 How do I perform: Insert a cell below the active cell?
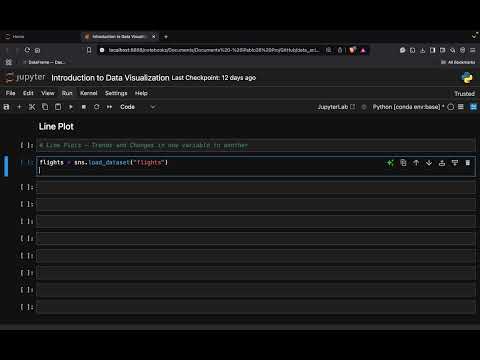[455, 163]
